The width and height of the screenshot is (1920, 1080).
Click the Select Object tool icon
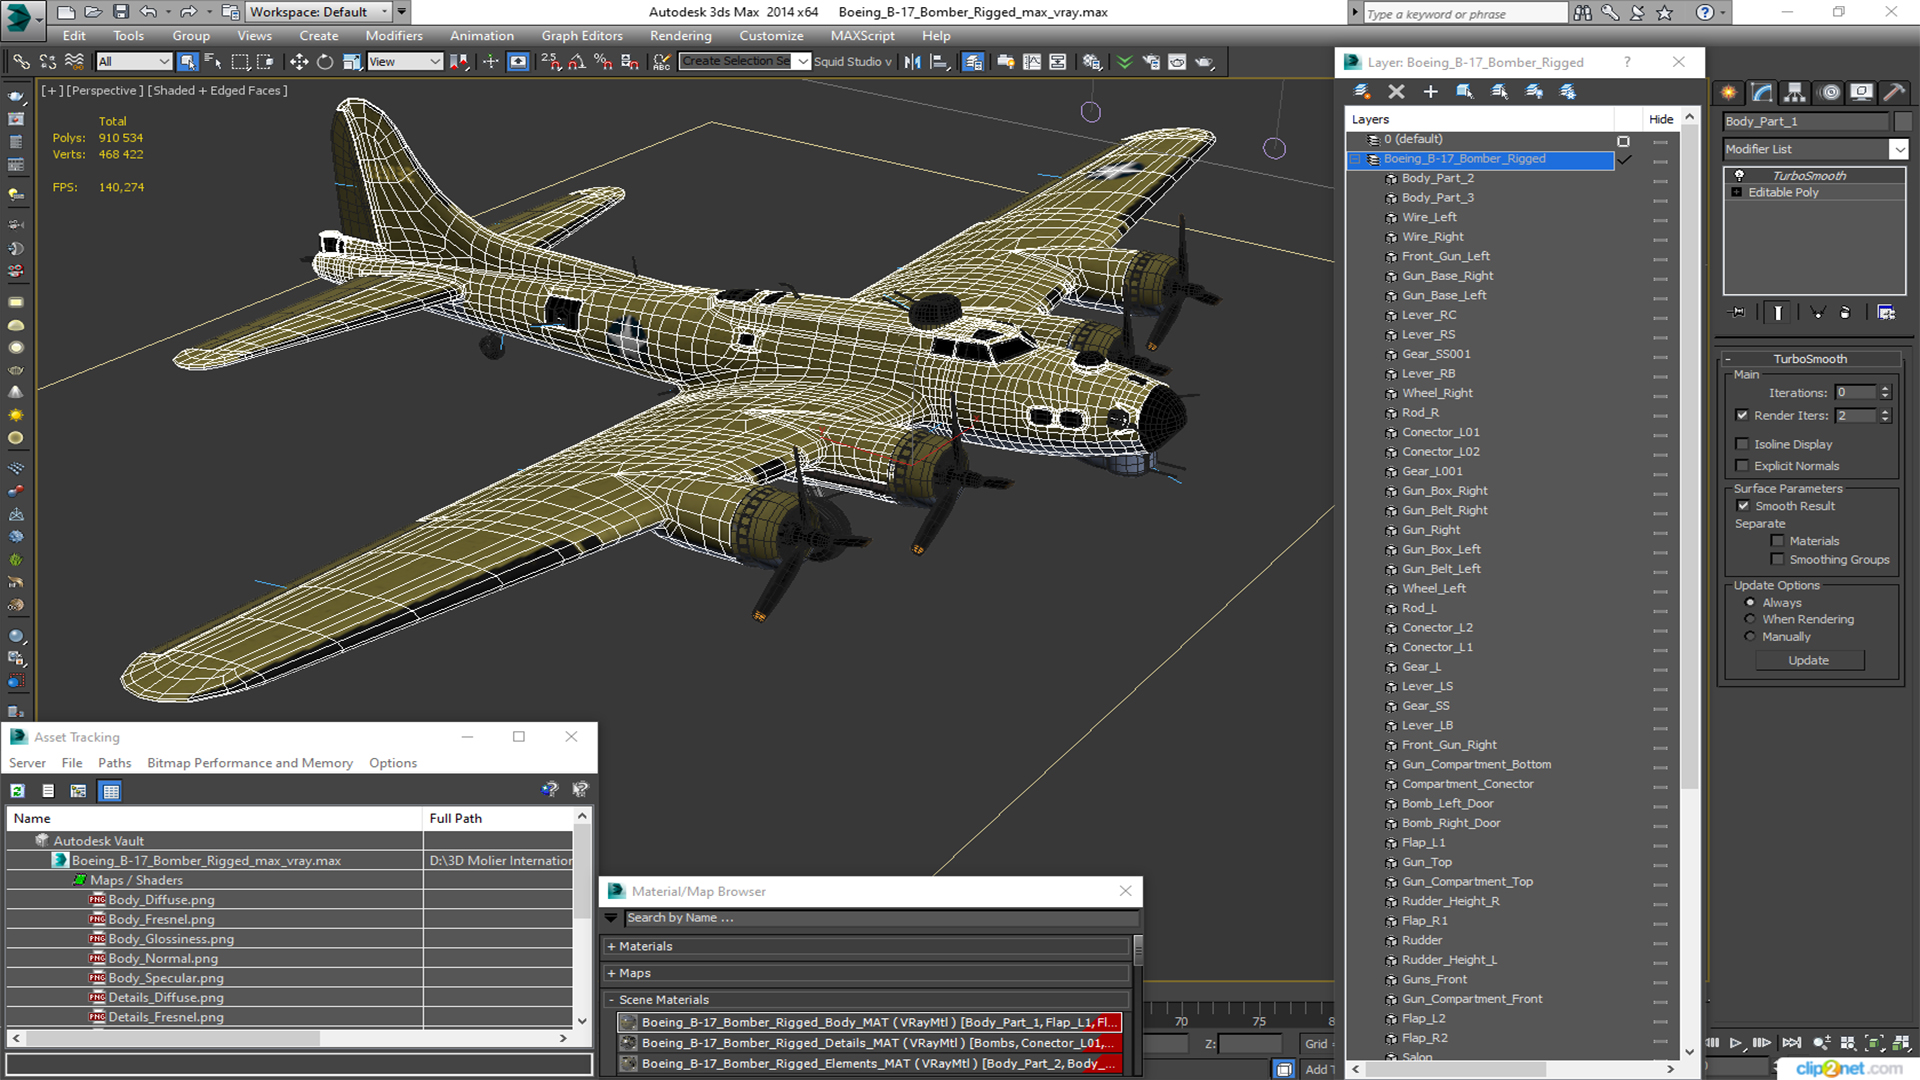pos(187,62)
